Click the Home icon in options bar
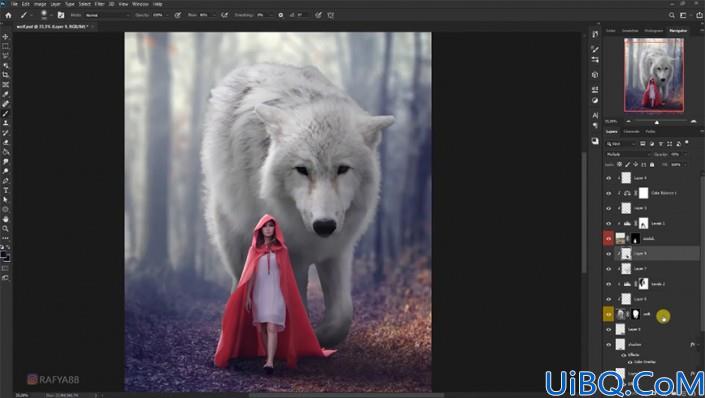 pos(8,15)
